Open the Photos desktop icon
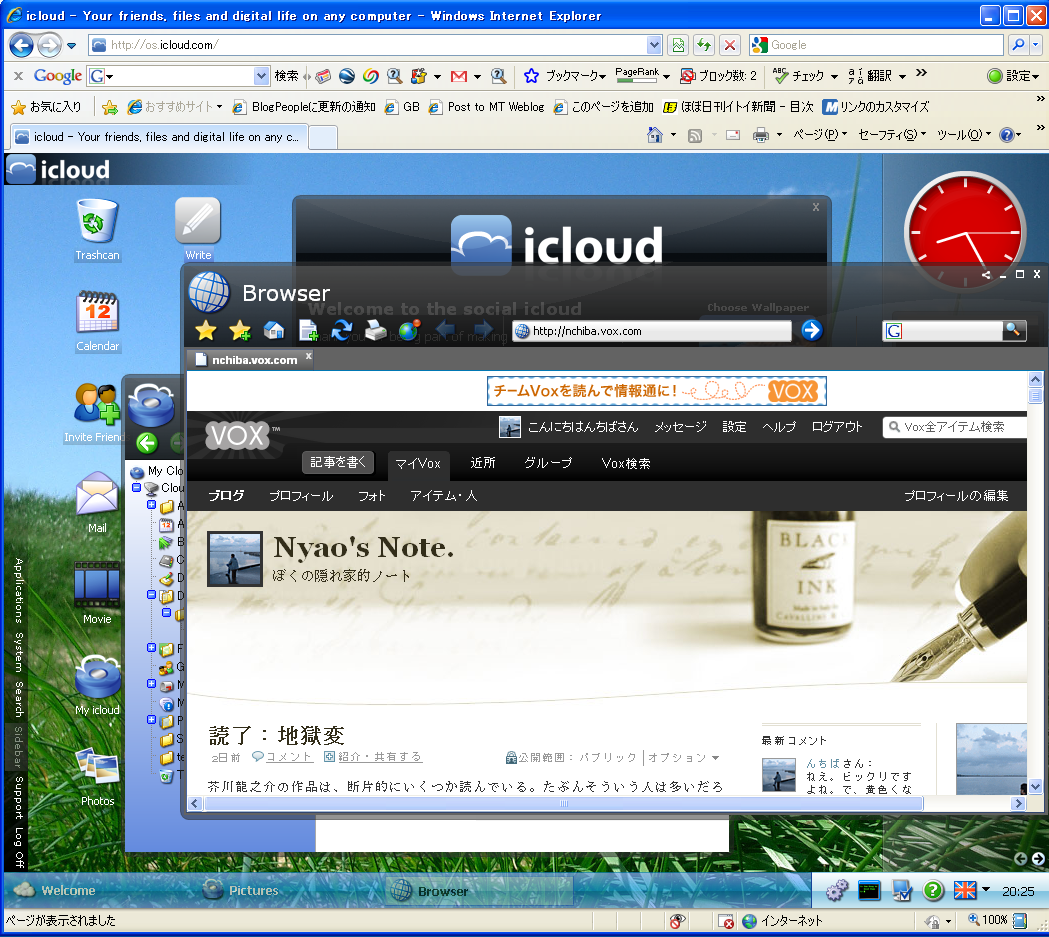The image size is (1049, 937). coord(97,777)
